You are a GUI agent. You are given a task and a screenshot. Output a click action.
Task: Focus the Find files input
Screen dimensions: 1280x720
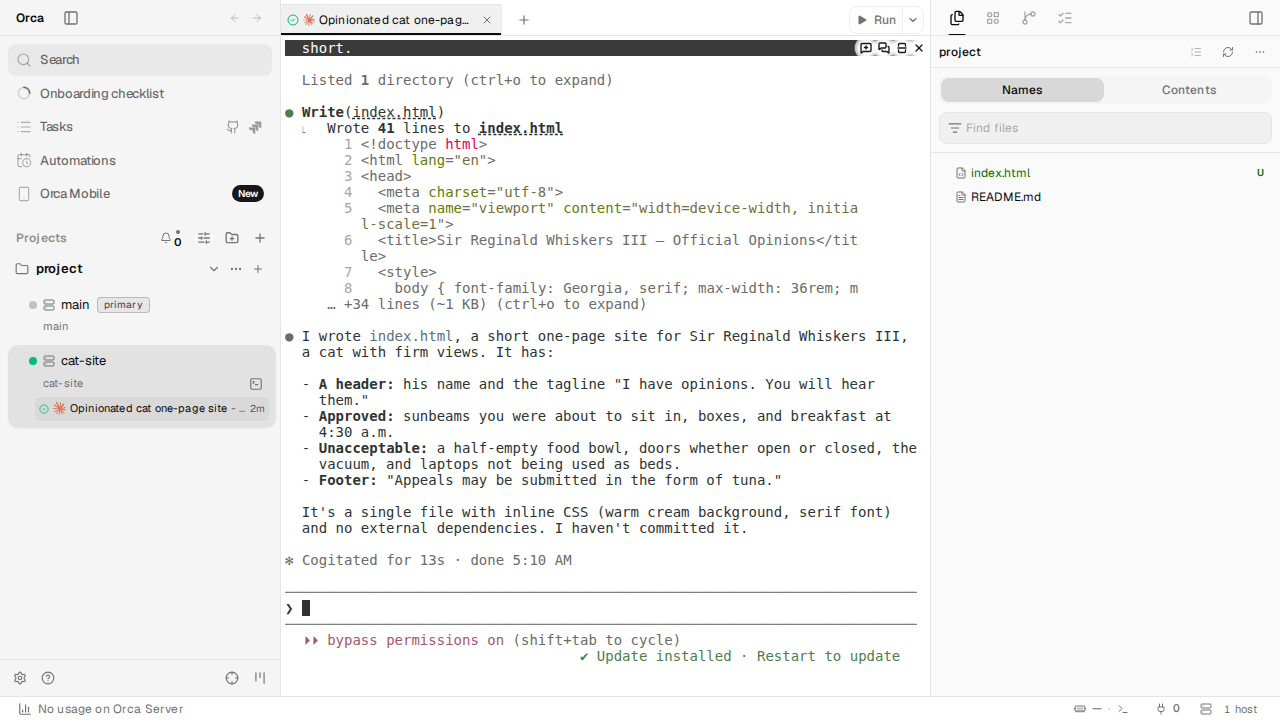tap(1105, 128)
